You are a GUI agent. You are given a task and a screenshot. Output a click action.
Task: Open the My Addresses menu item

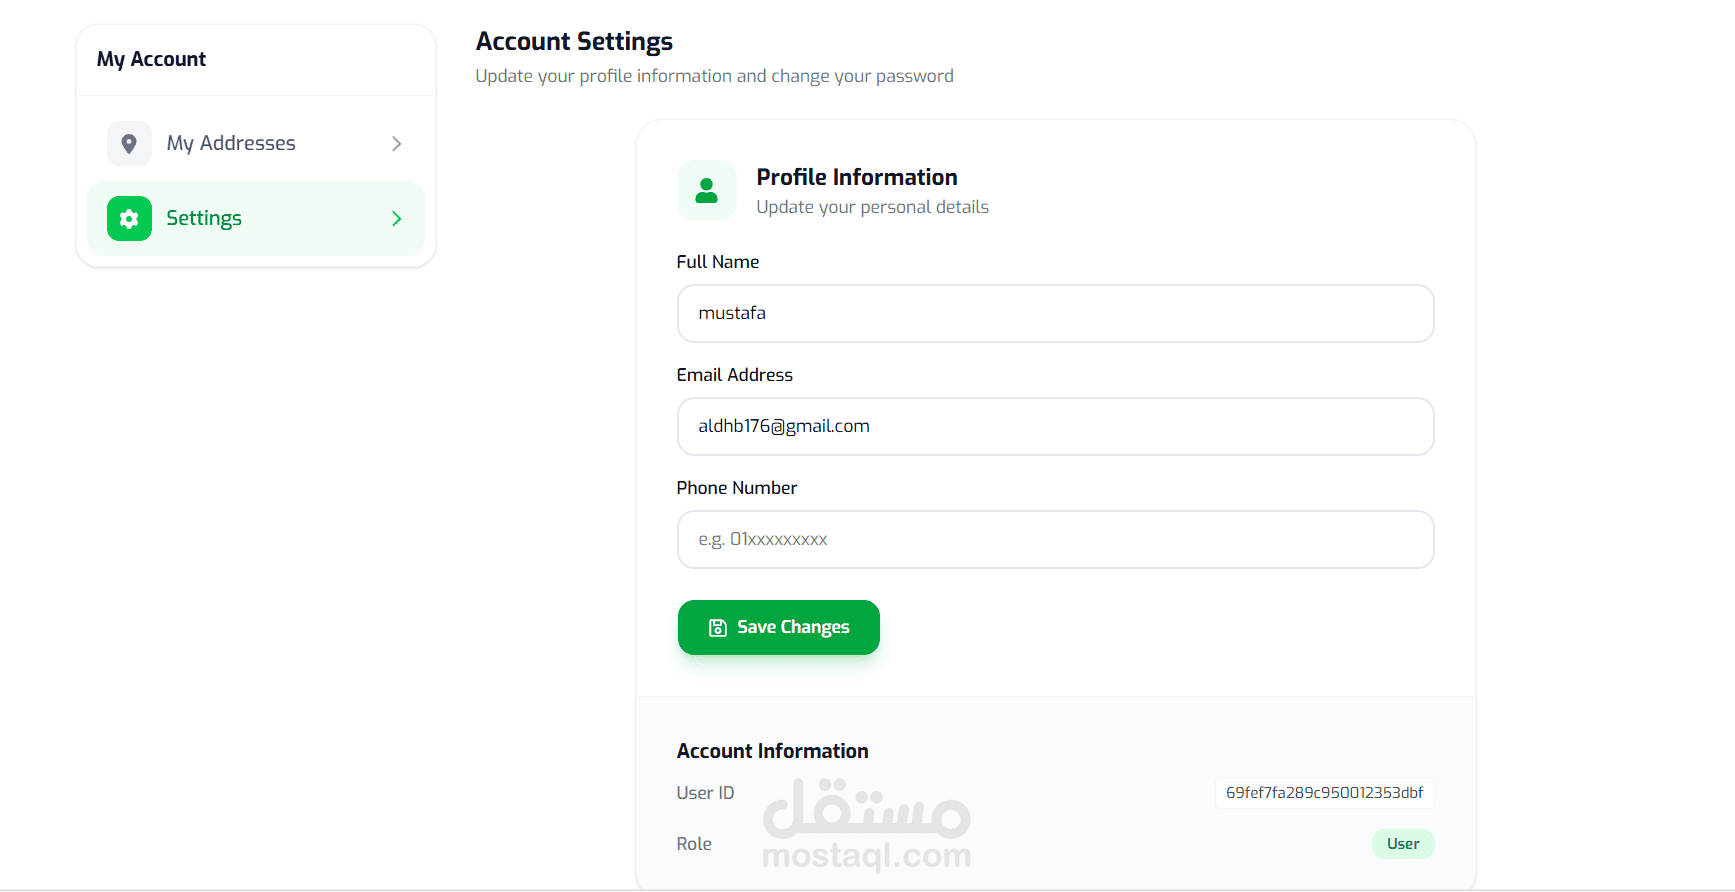(x=256, y=144)
